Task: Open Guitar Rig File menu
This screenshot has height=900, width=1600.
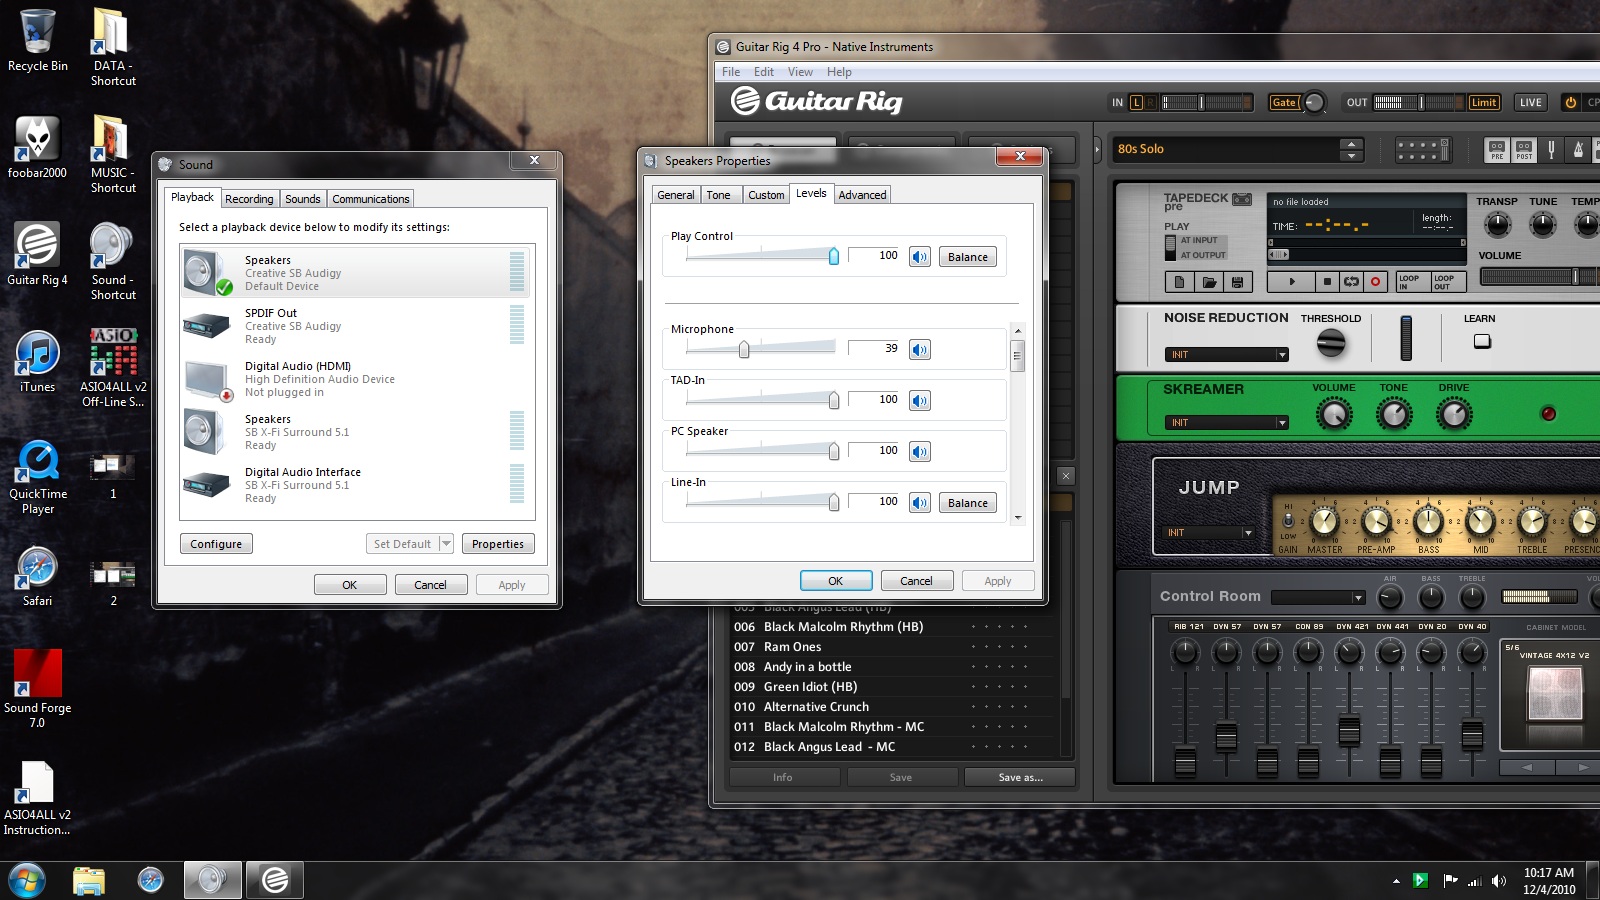Action: coord(731,72)
